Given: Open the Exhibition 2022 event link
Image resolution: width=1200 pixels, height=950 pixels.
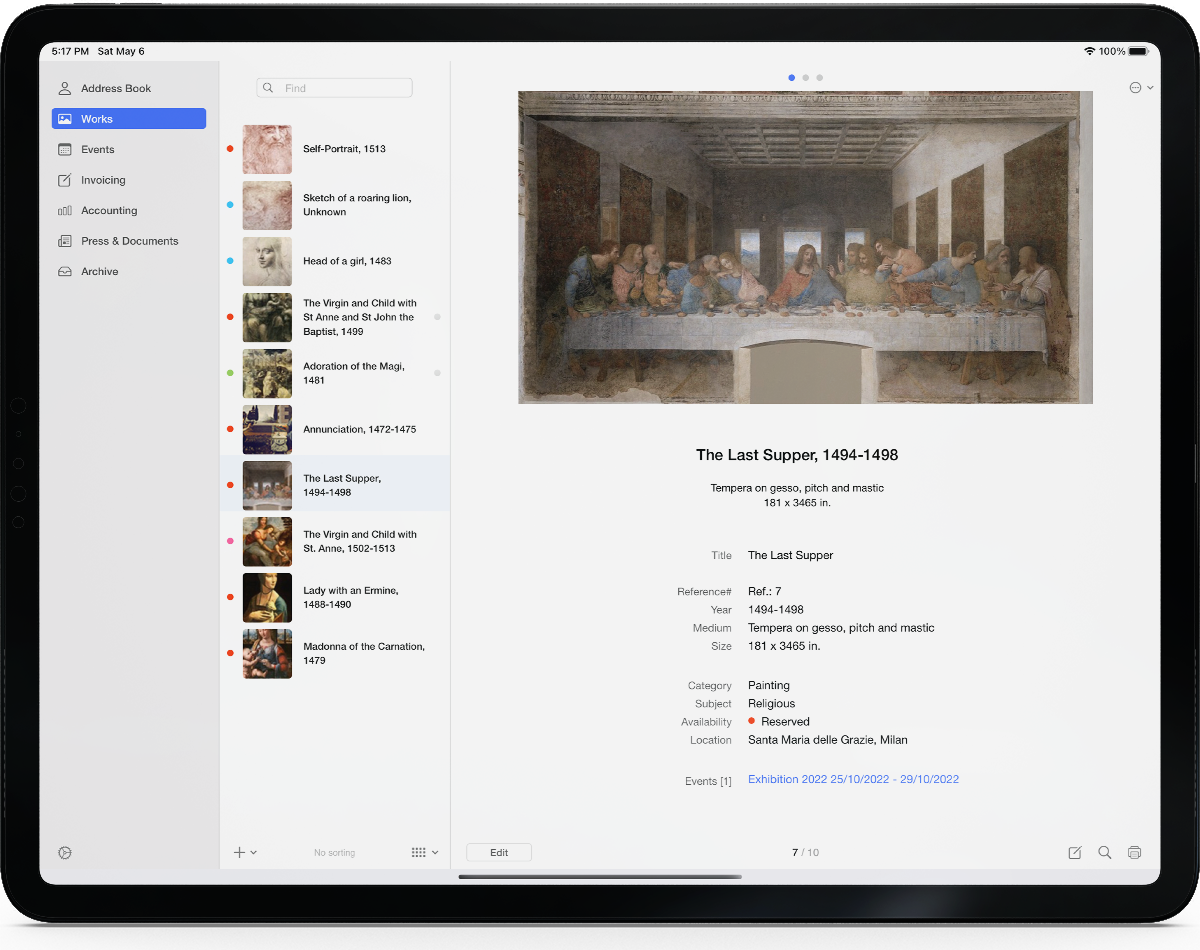Looking at the screenshot, I should point(853,779).
